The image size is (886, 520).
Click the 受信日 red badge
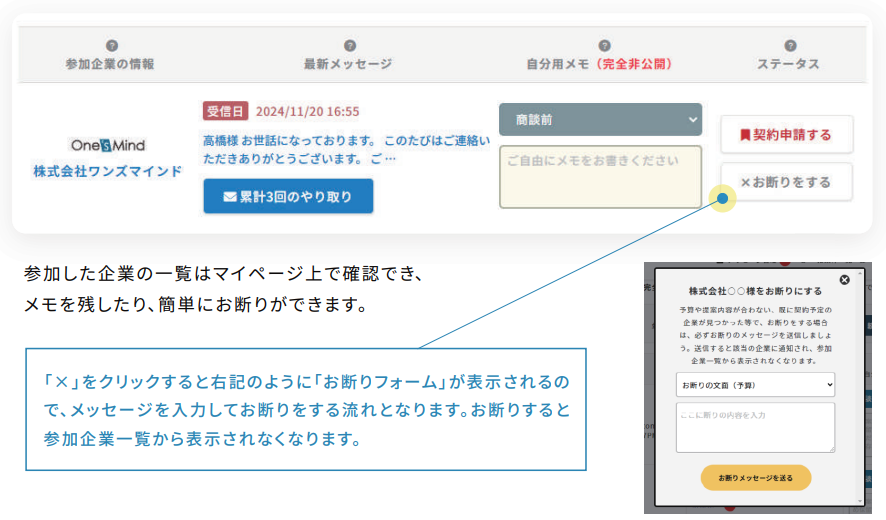(225, 111)
